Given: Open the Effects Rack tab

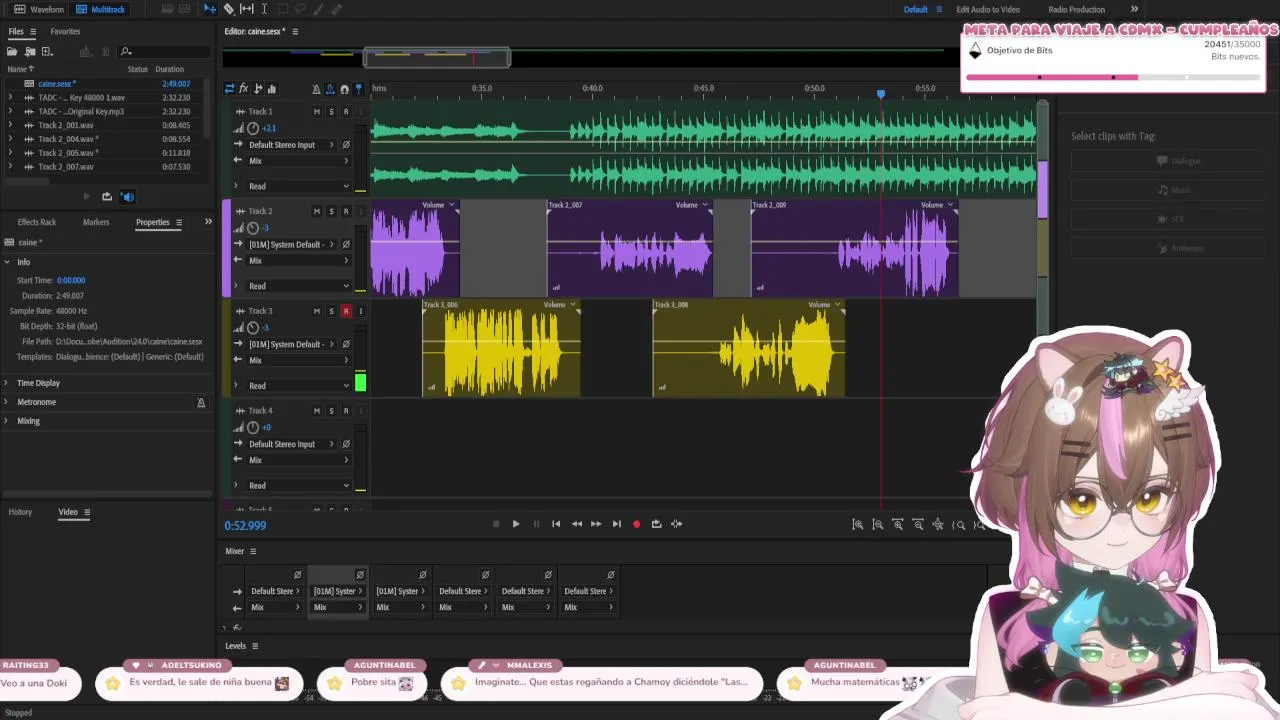Looking at the screenshot, I should [x=37, y=222].
